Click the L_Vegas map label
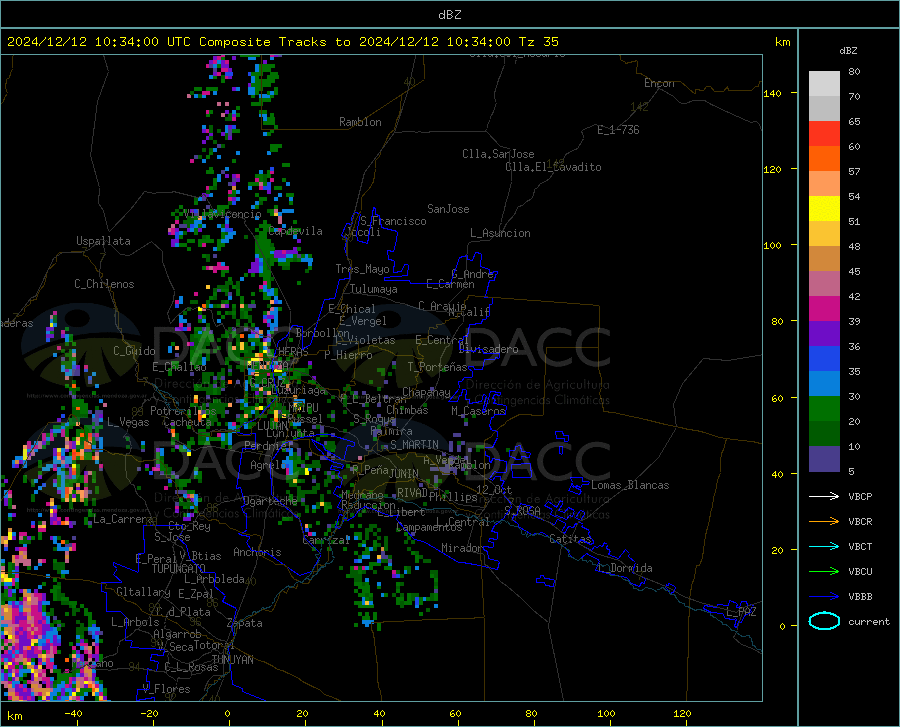This screenshot has width=900, height=727. (x=128, y=422)
